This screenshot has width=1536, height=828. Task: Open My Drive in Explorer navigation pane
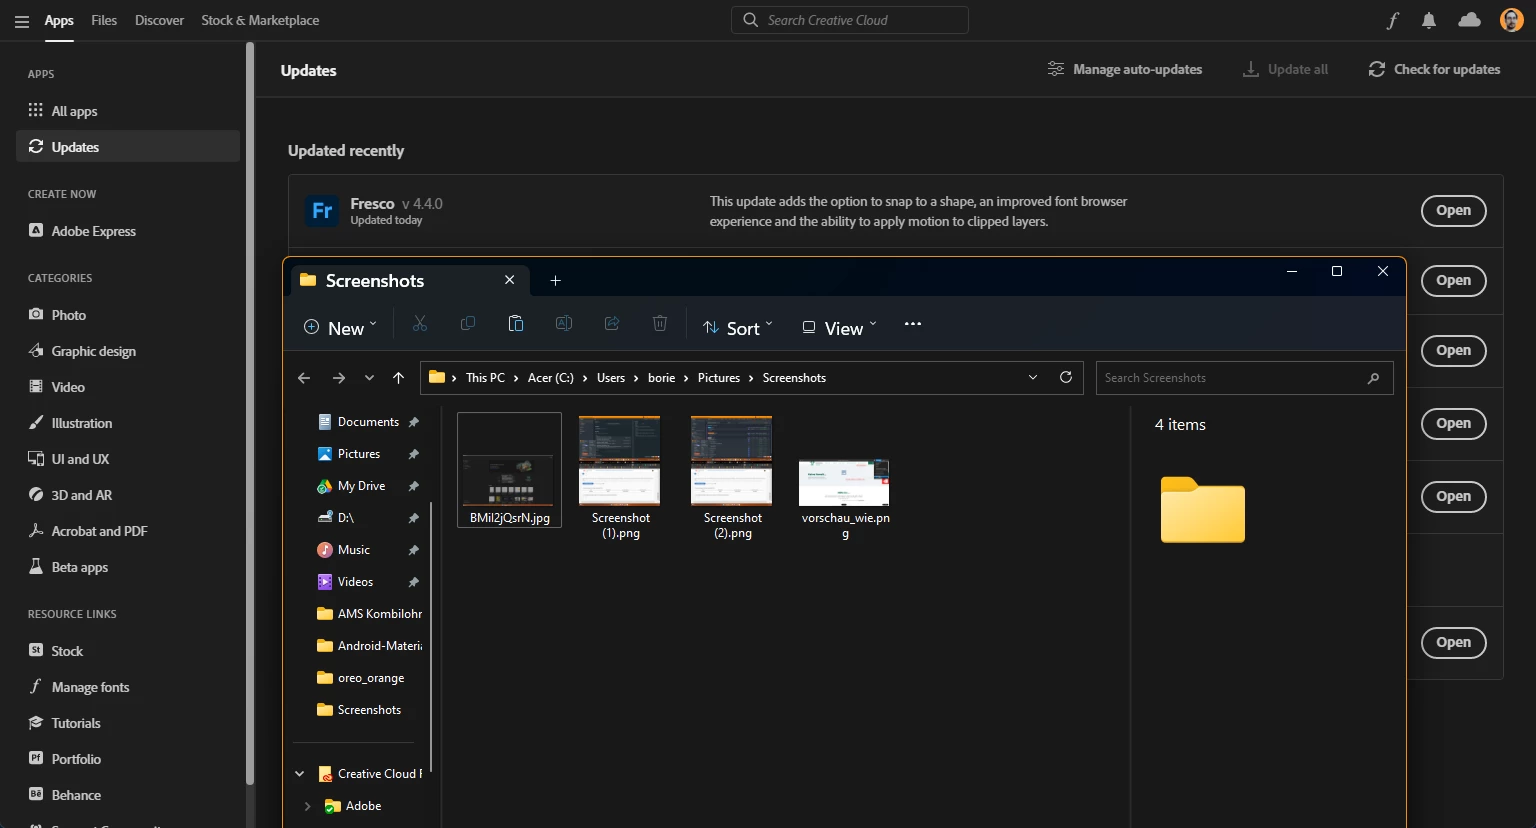coord(361,486)
